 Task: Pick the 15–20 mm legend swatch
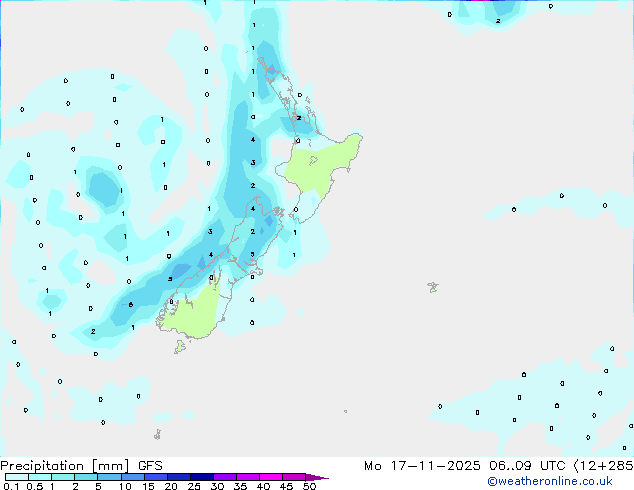click(156, 477)
